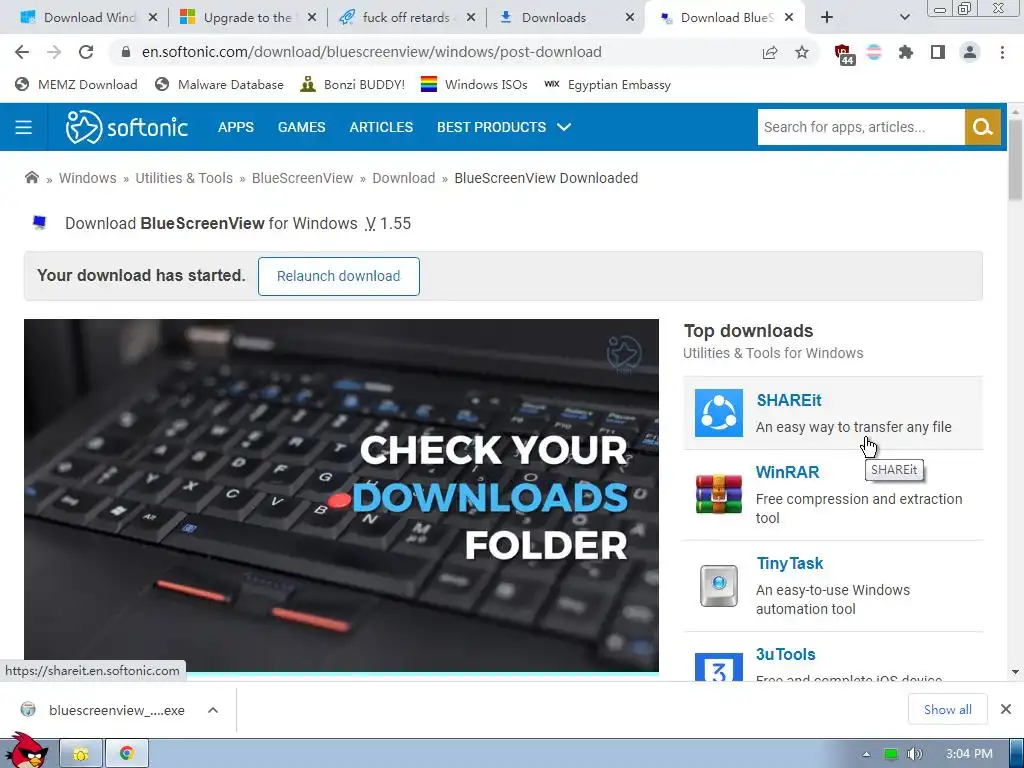Go back to previous page
1024x768 pixels.
pos(22,52)
